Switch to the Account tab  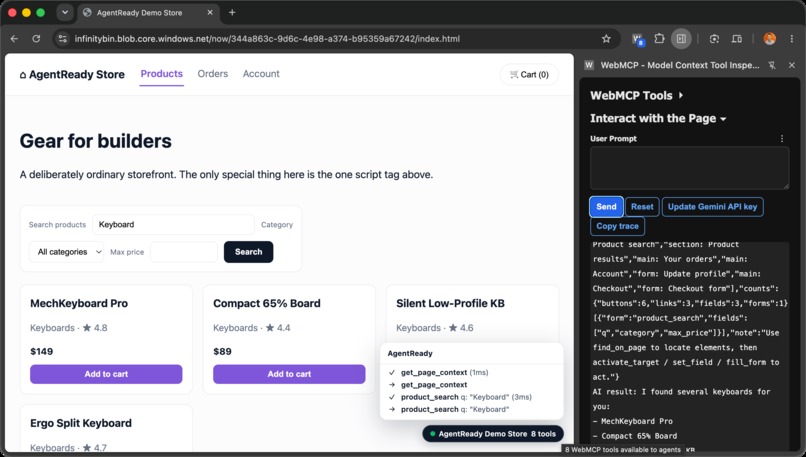click(261, 74)
